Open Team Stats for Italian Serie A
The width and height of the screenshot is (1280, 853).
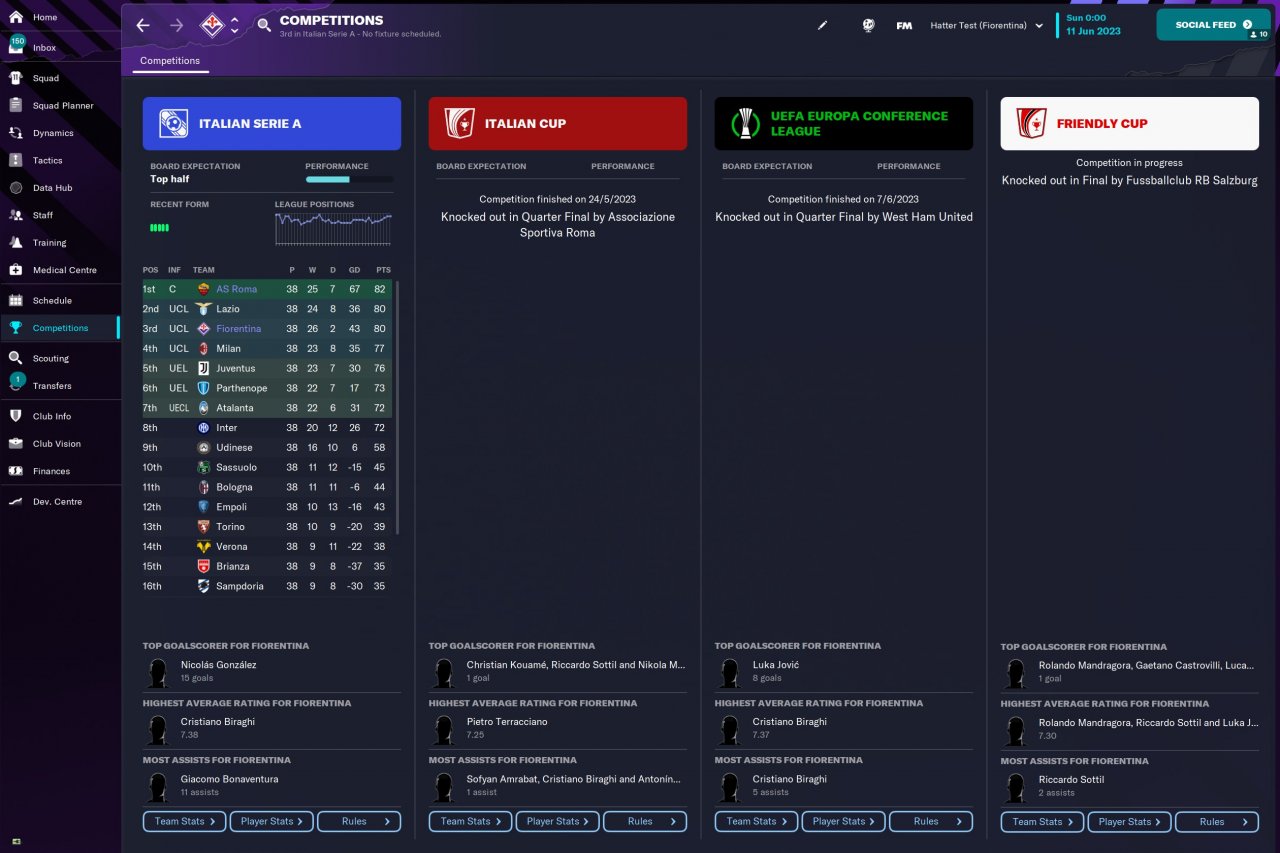coord(185,821)
